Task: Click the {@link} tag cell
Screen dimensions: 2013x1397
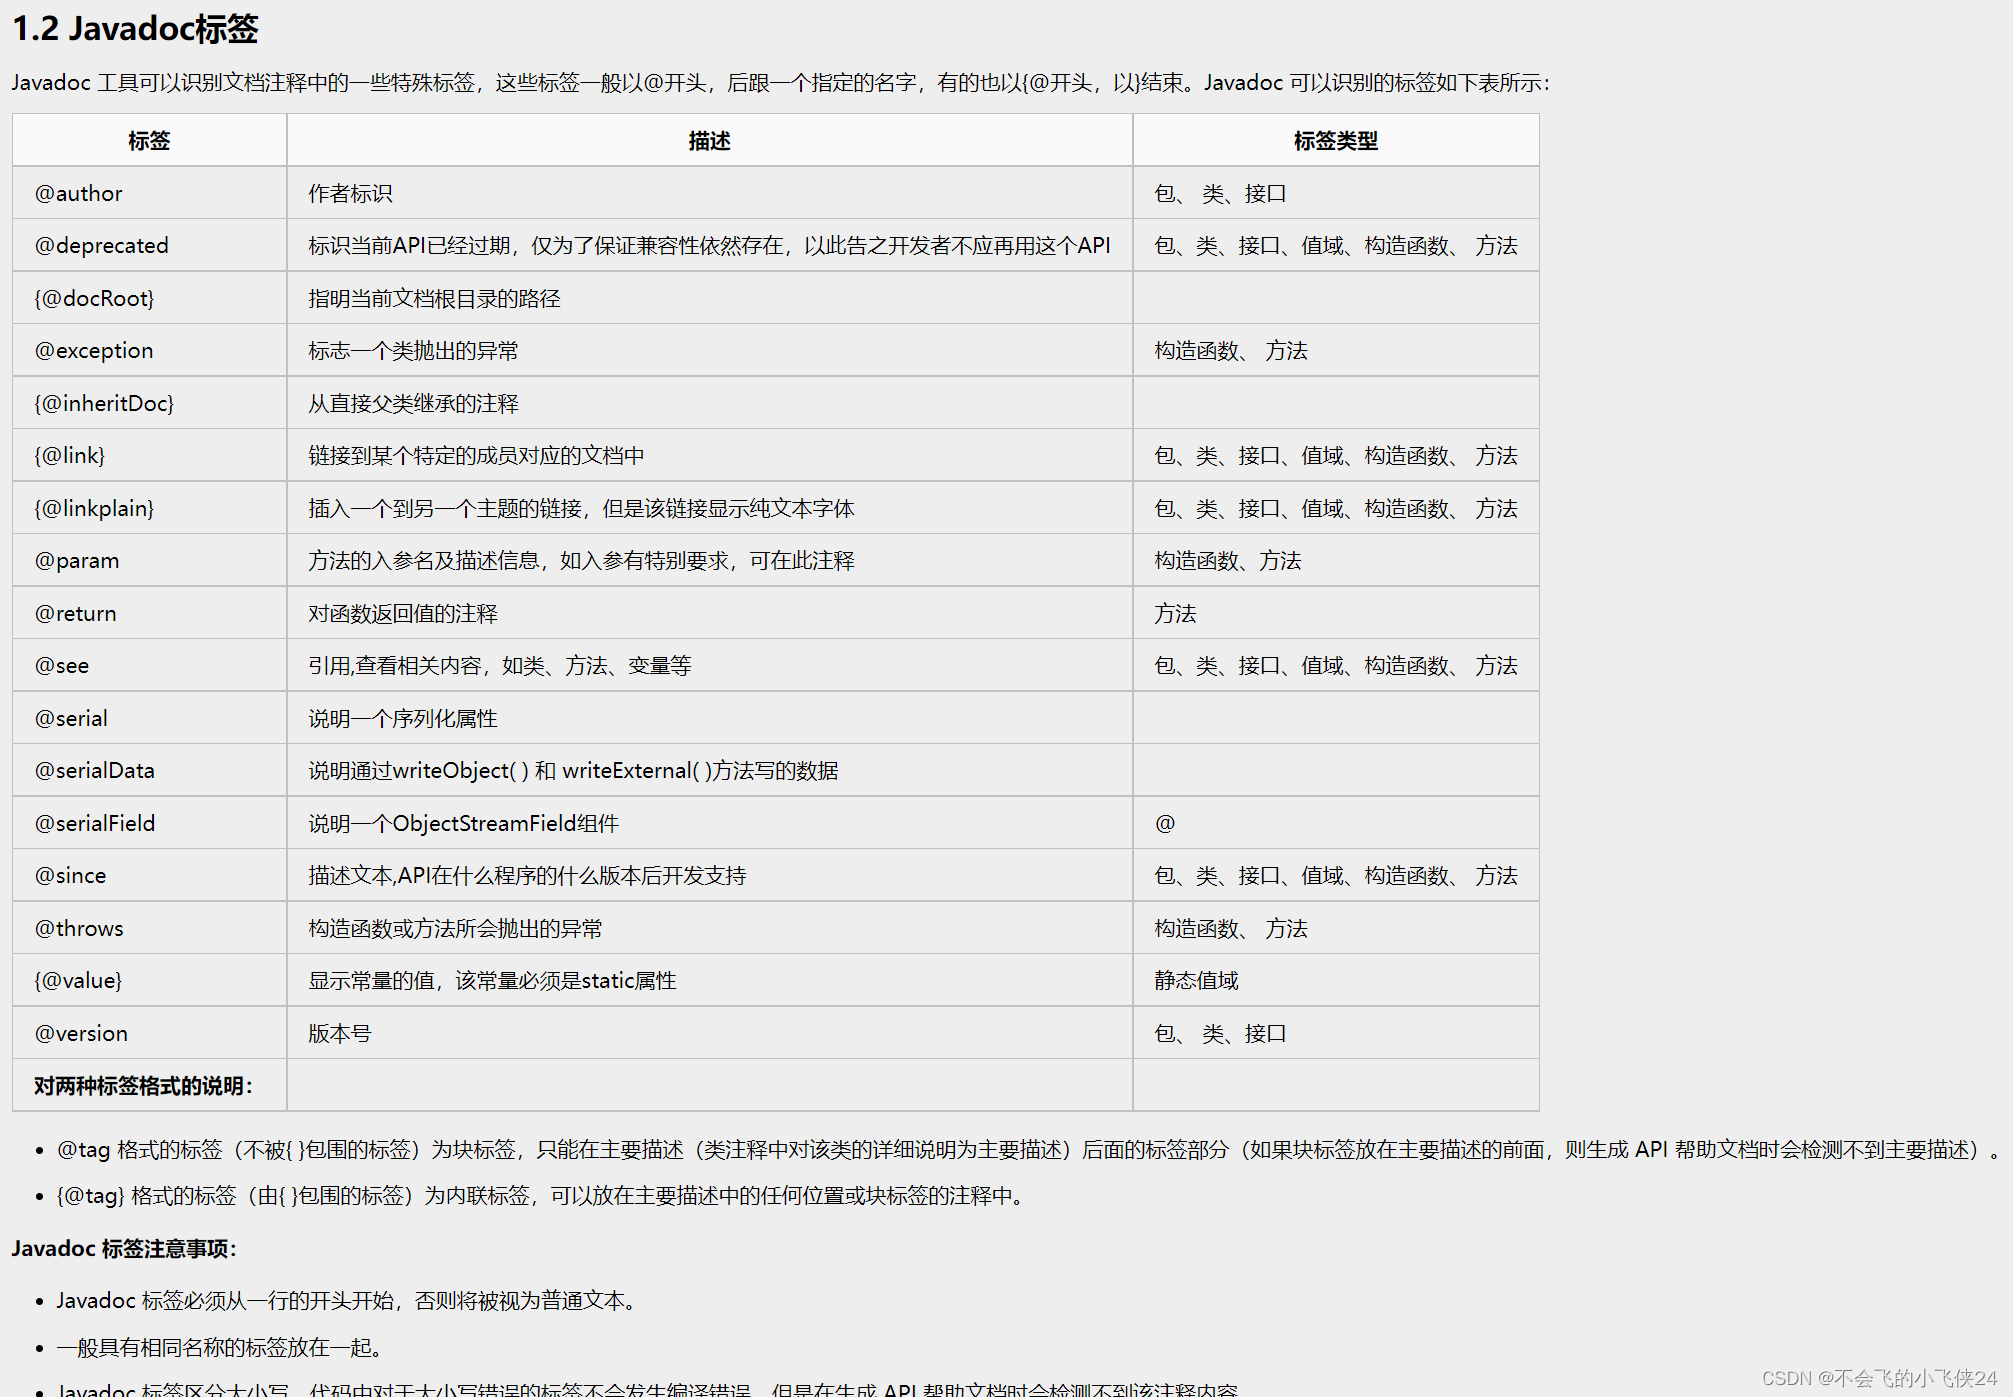Action: point(70,456)
